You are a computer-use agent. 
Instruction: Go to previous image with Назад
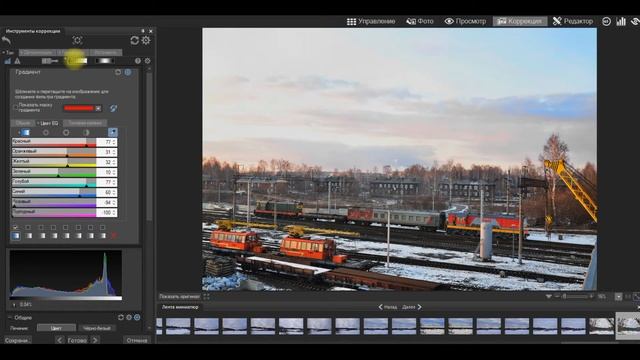coord(387,307)
